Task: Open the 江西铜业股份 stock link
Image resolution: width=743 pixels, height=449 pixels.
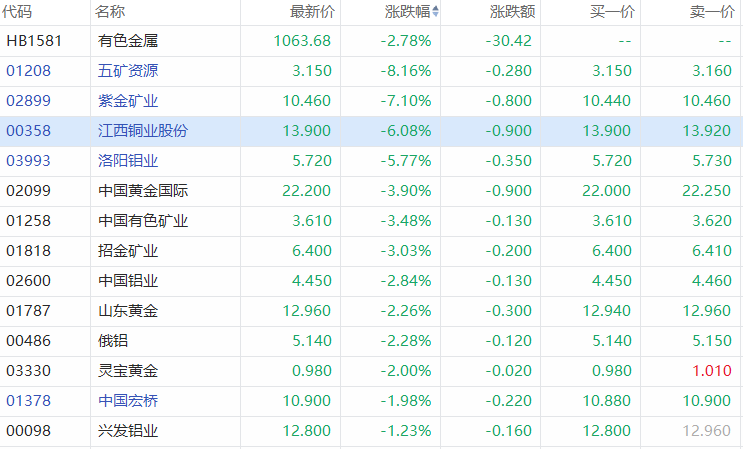Action: click(x=143, y=131)
